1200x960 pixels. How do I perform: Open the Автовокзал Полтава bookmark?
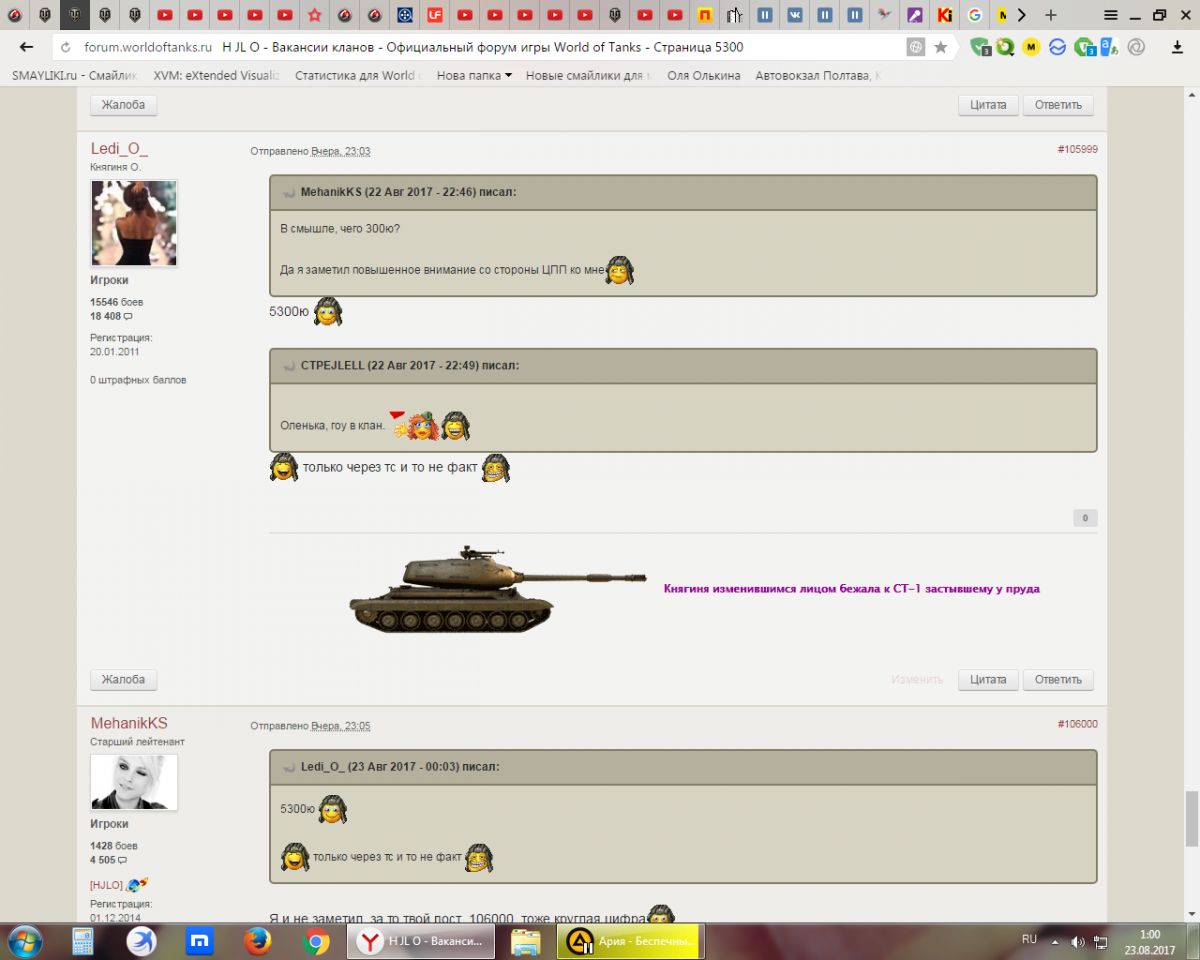tap(819, 75)
